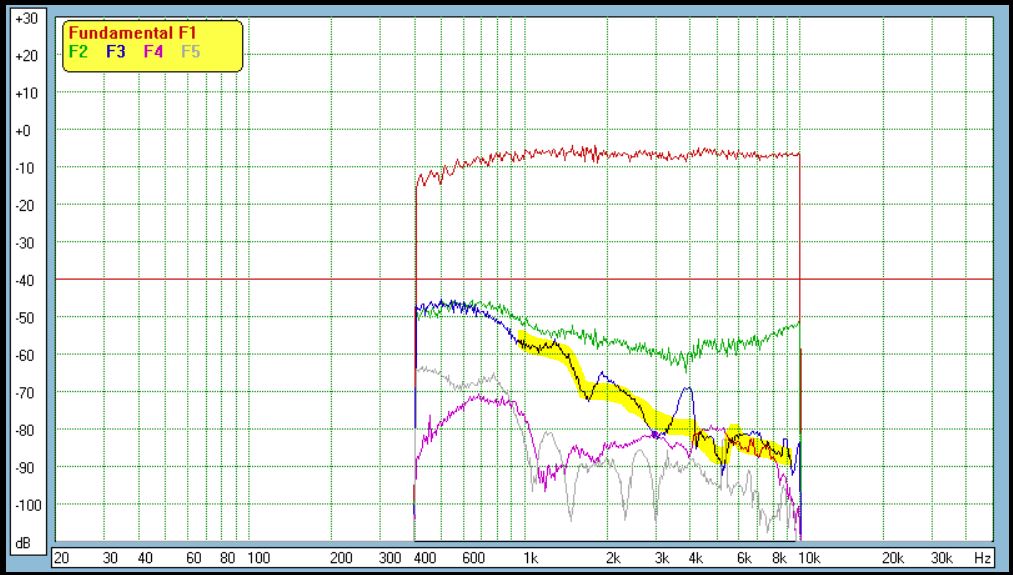This screenshot has height=575, width=1013.
Task: Click the +20 dB axis label
Action: (26, 56)
